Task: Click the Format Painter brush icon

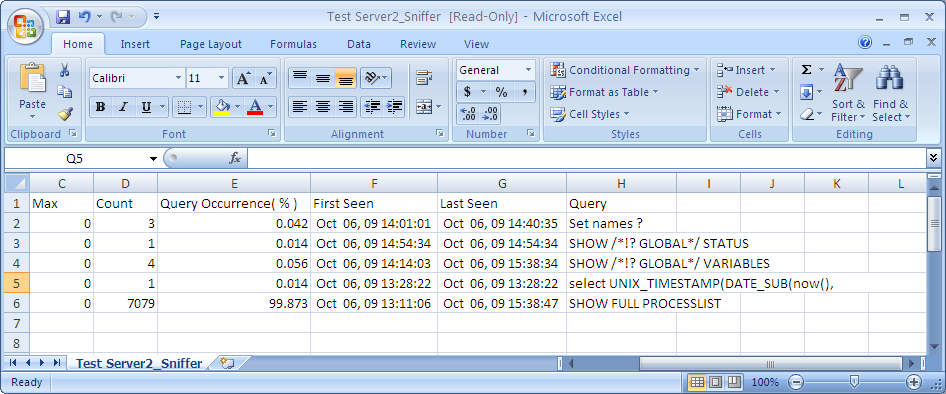Action: [65, 113]
